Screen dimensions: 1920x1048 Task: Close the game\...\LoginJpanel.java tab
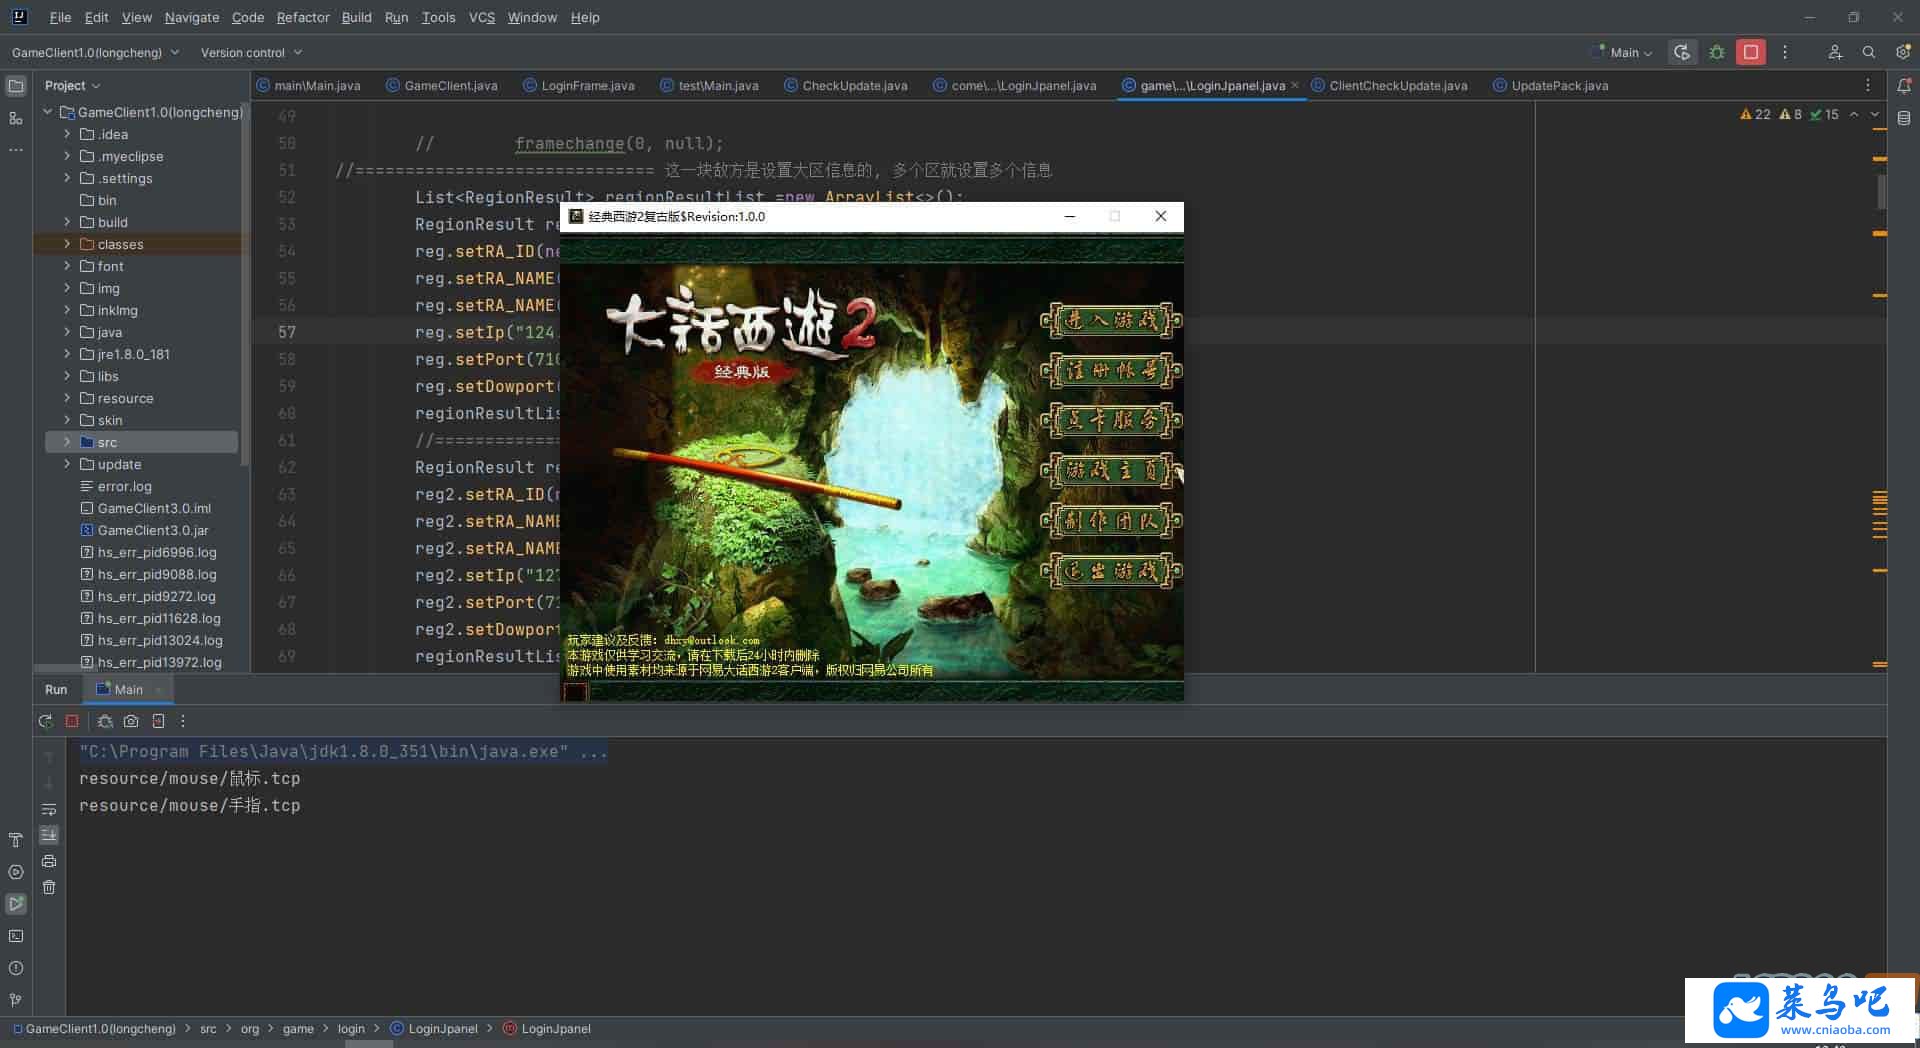(1295, 86)
